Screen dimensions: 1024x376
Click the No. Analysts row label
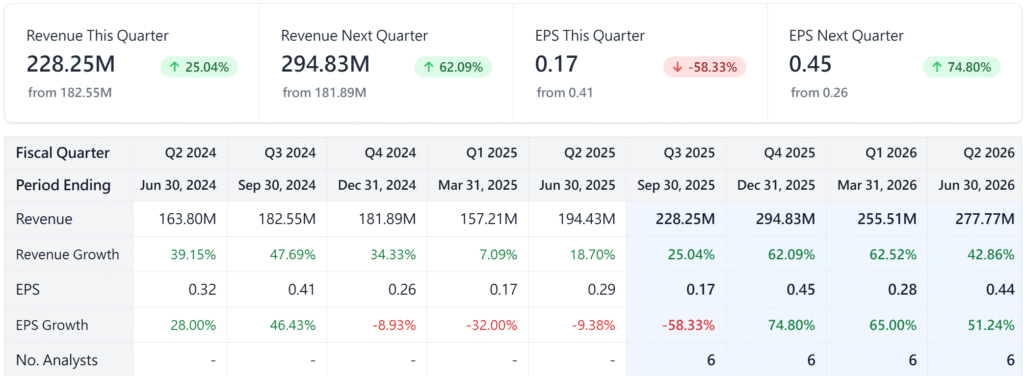coord(57,360)
